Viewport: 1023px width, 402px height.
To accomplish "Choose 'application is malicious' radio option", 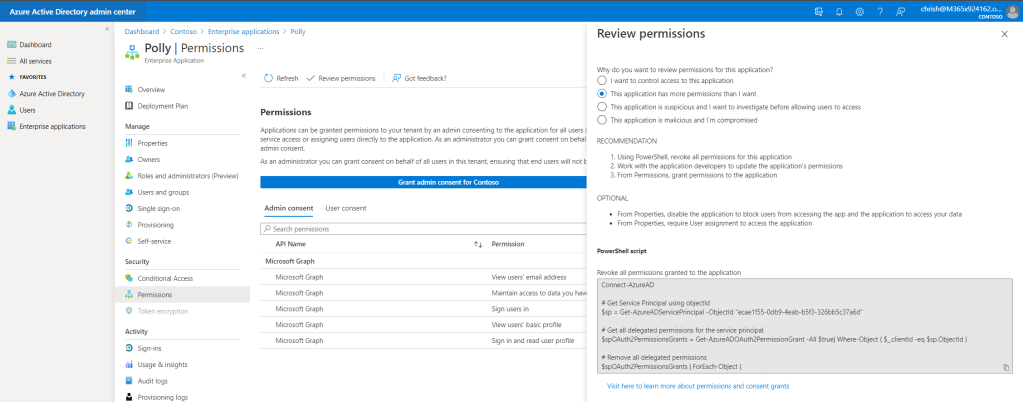I will click(x=601, y=120).
